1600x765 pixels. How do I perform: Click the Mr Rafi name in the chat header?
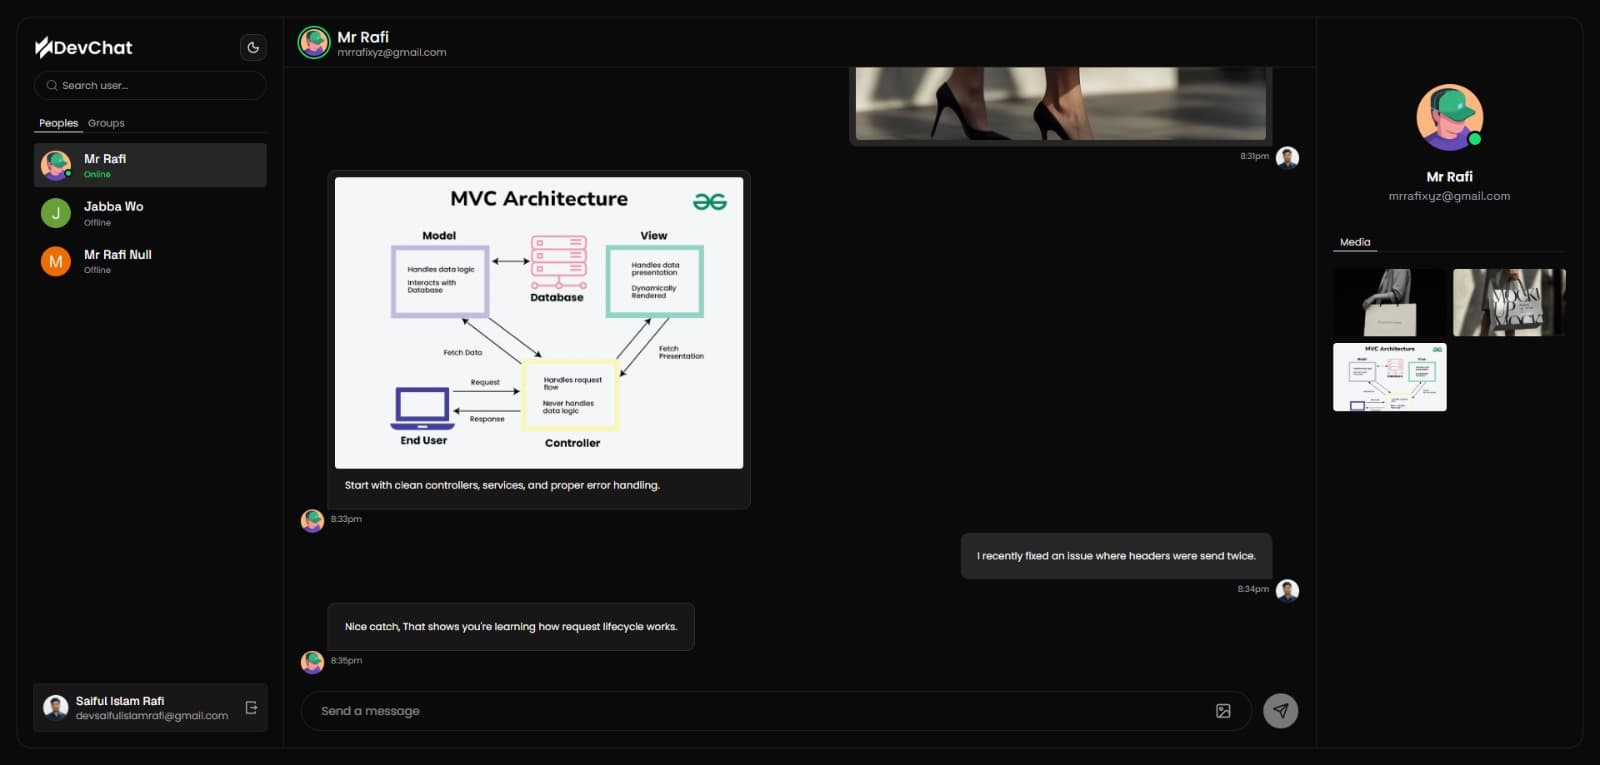[x=363, y=37]
